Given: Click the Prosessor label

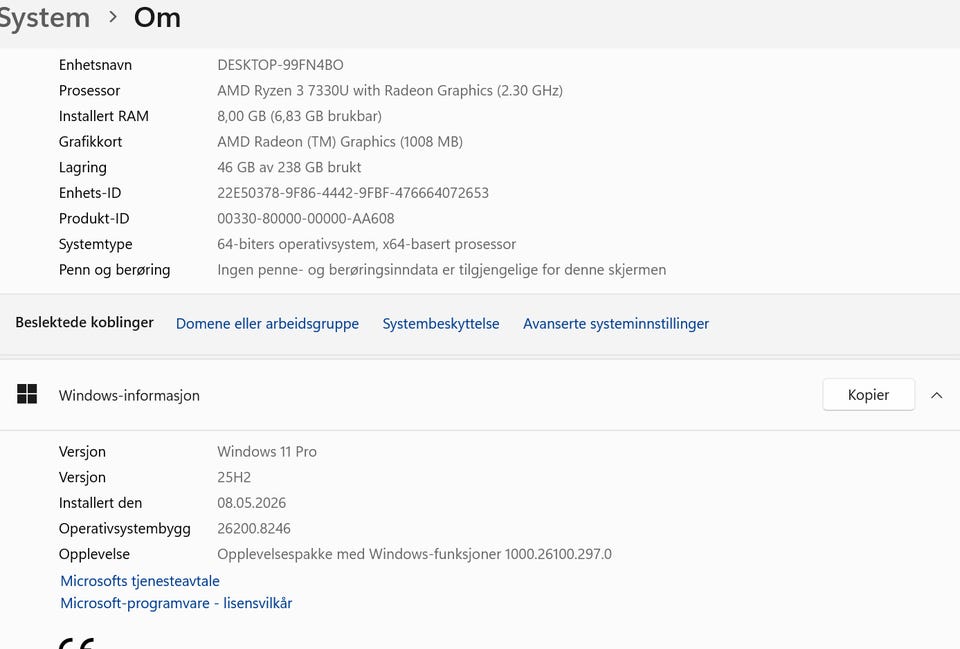Looking at the screenshot, I should pos(89,91).
